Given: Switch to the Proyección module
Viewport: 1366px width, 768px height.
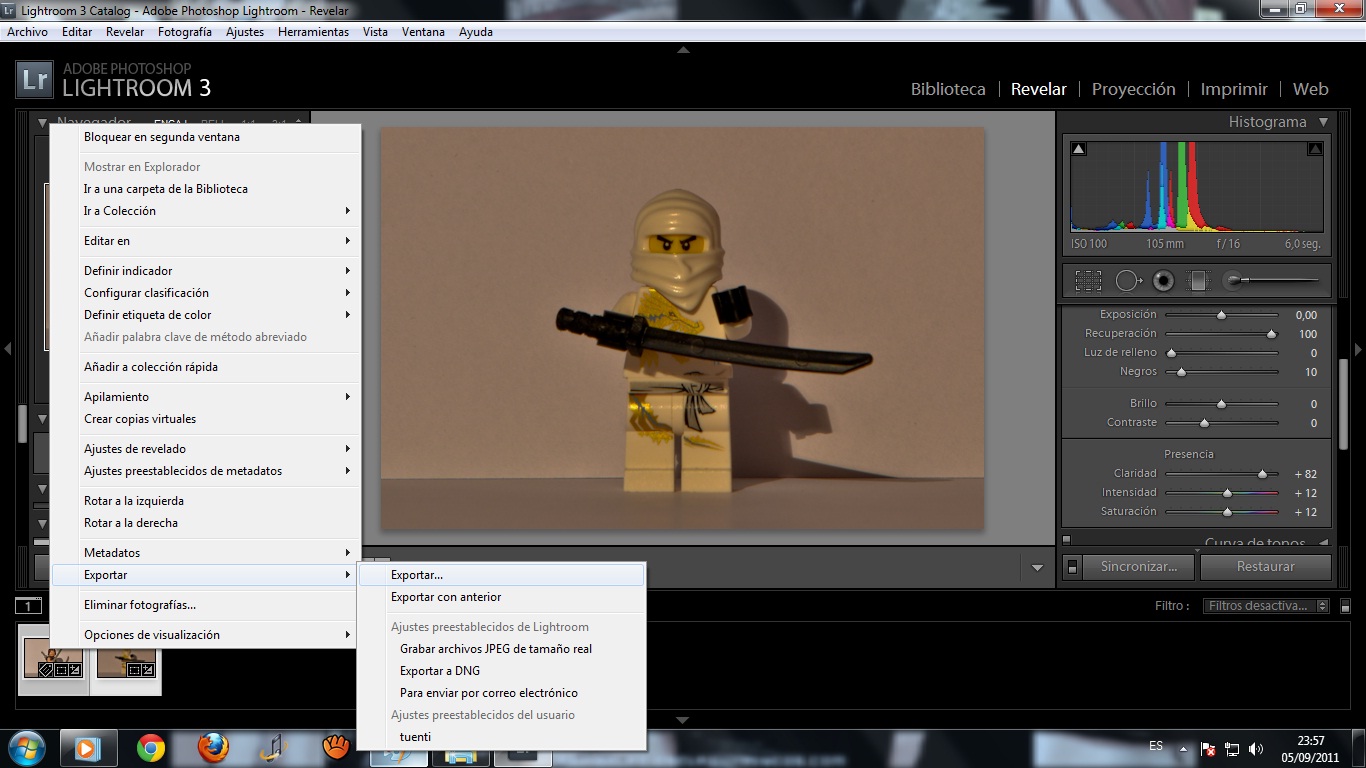Looking at the screenshot, I should tap(1133, 89).
